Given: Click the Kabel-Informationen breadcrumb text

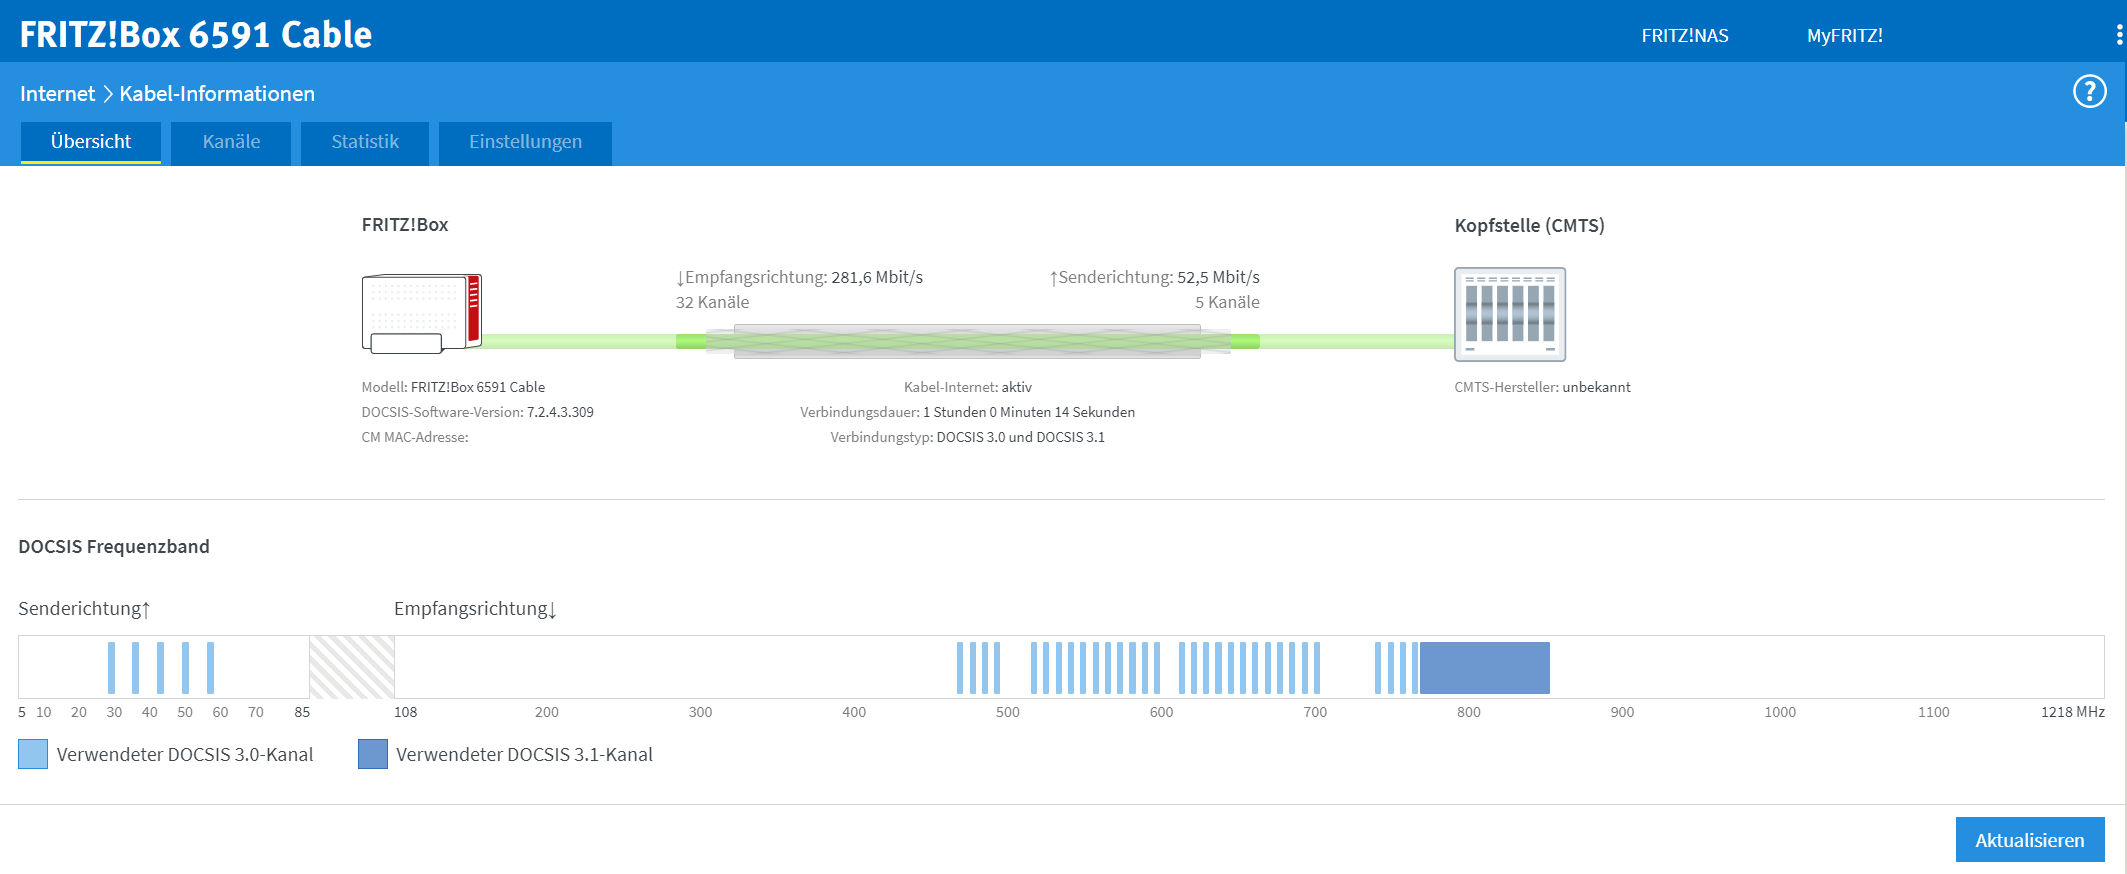Looking at the screenshot, I should [217, 94].
